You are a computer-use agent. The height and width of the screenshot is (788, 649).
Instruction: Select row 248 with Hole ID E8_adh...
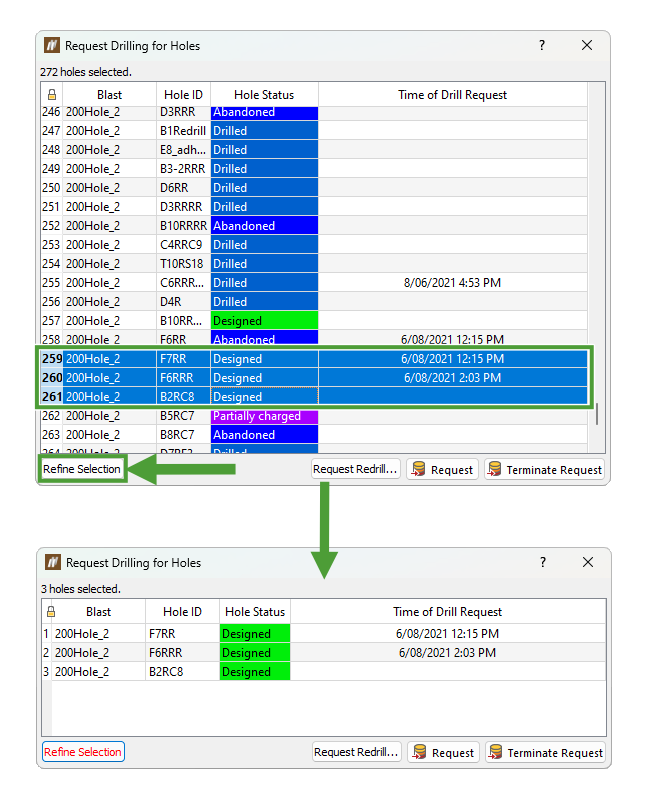coord(314,150)
